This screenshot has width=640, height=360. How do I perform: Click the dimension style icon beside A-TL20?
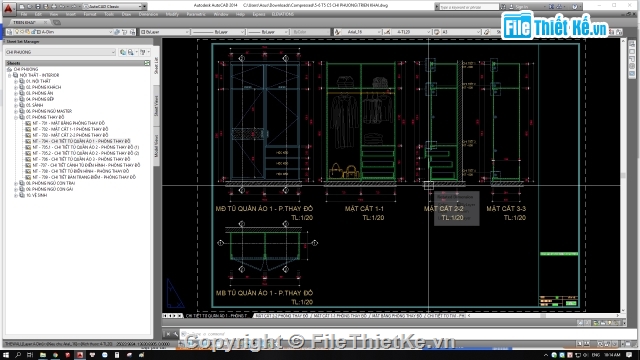(387, 32)
